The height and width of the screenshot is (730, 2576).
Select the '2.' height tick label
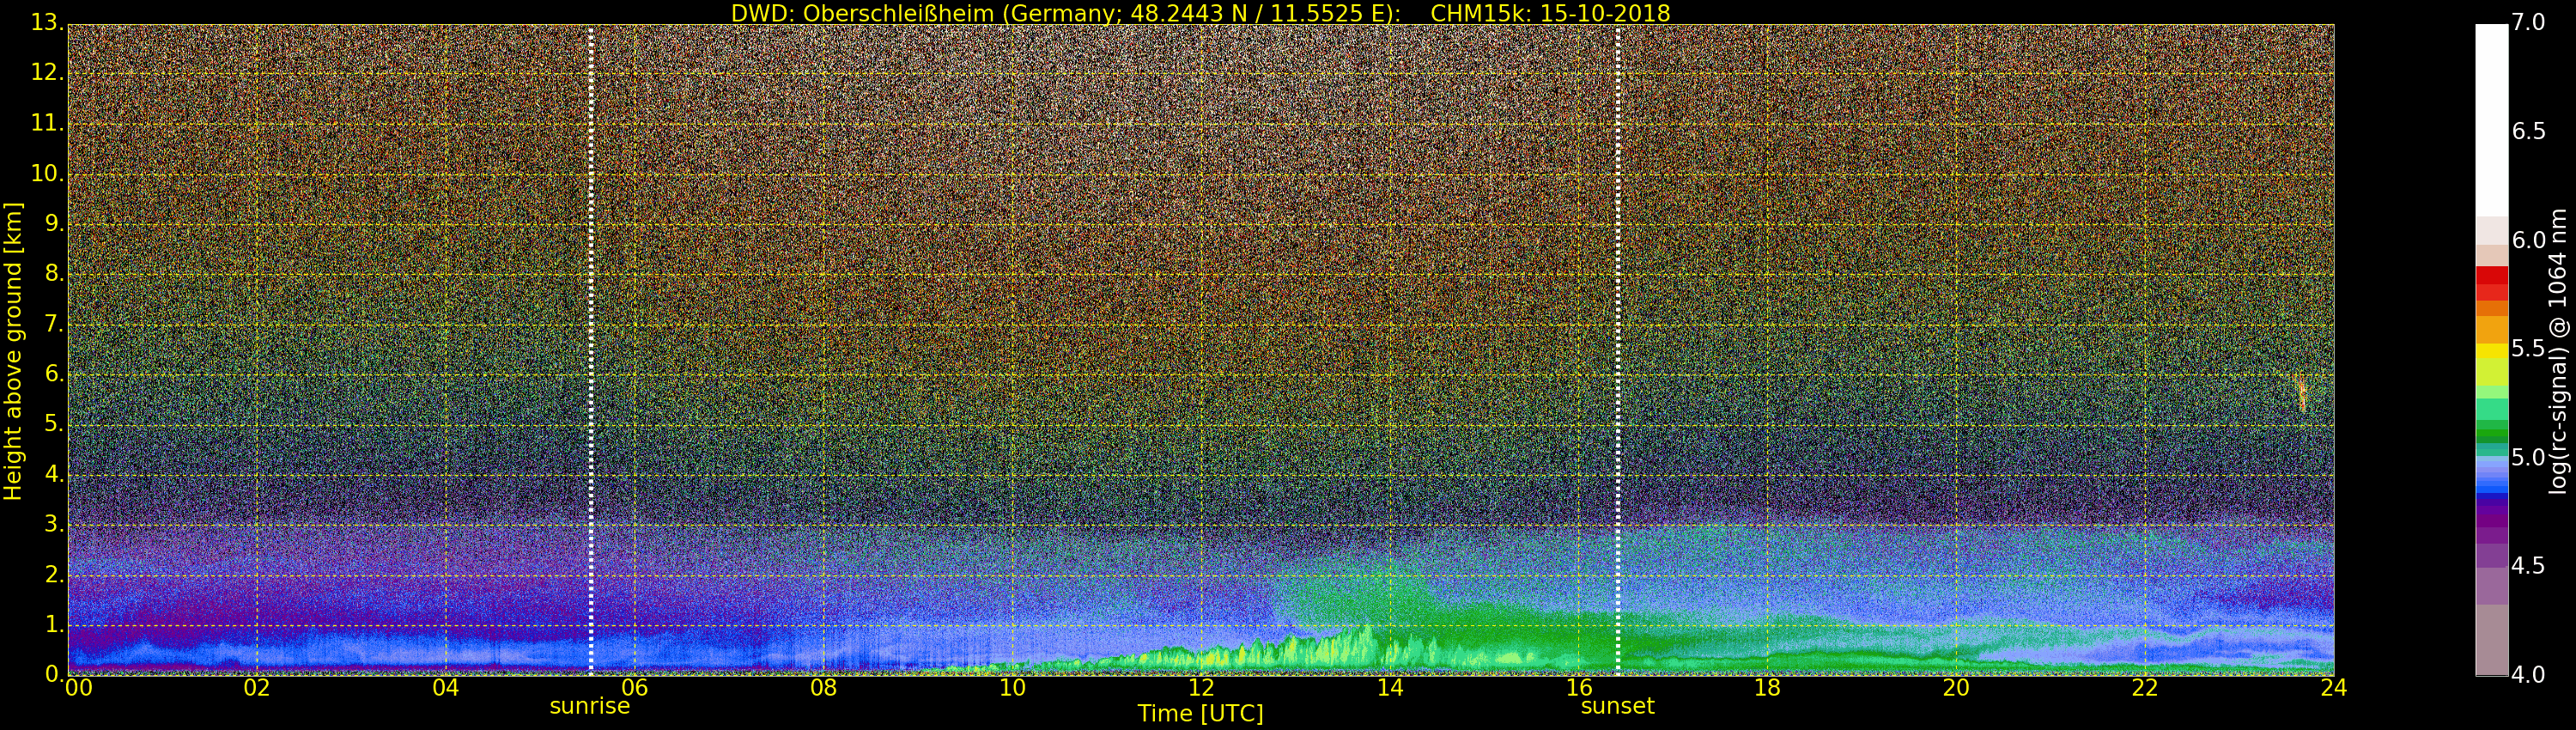(x=54, y=574)
